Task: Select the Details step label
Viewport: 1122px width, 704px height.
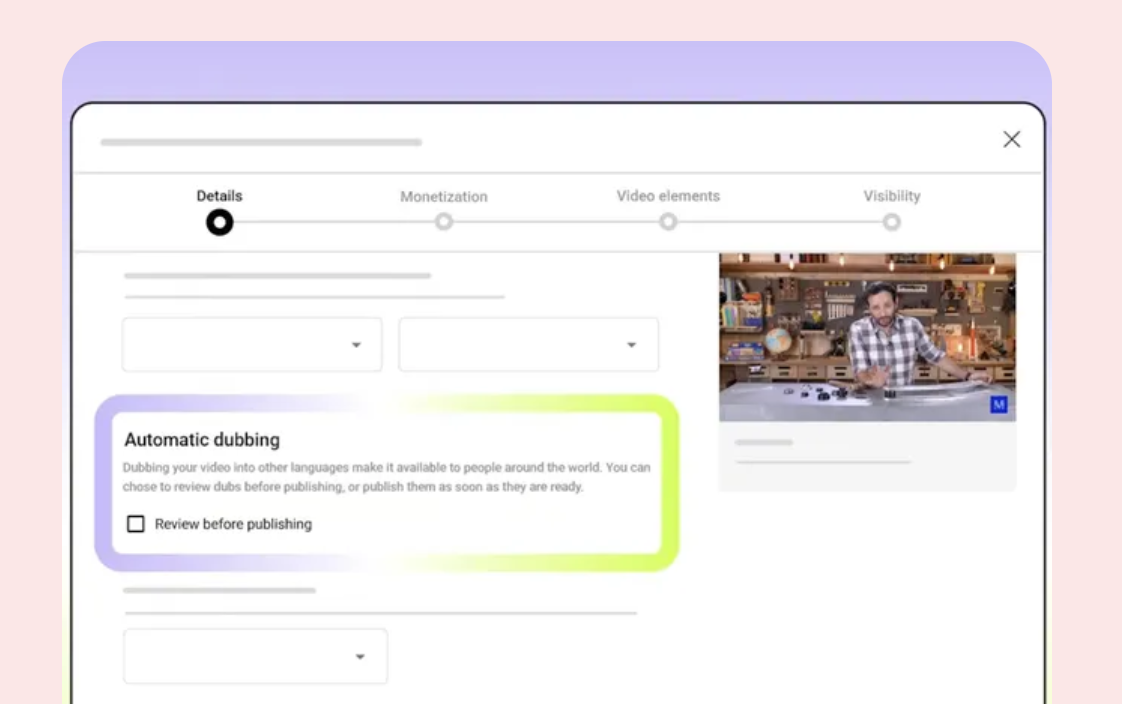Action: tap(219, 196)
